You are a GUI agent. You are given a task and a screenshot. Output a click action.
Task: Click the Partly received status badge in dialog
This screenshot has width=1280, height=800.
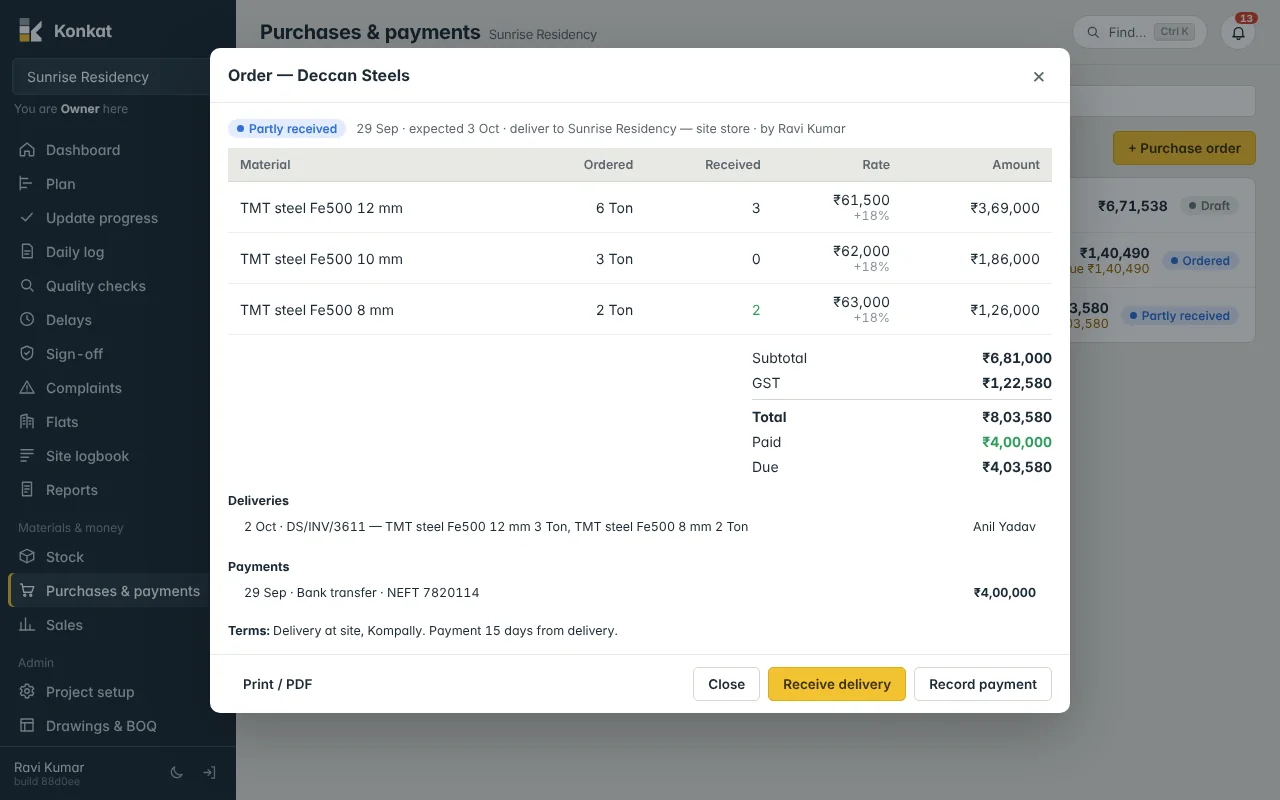pyautogui.click(x=287, y=129)
